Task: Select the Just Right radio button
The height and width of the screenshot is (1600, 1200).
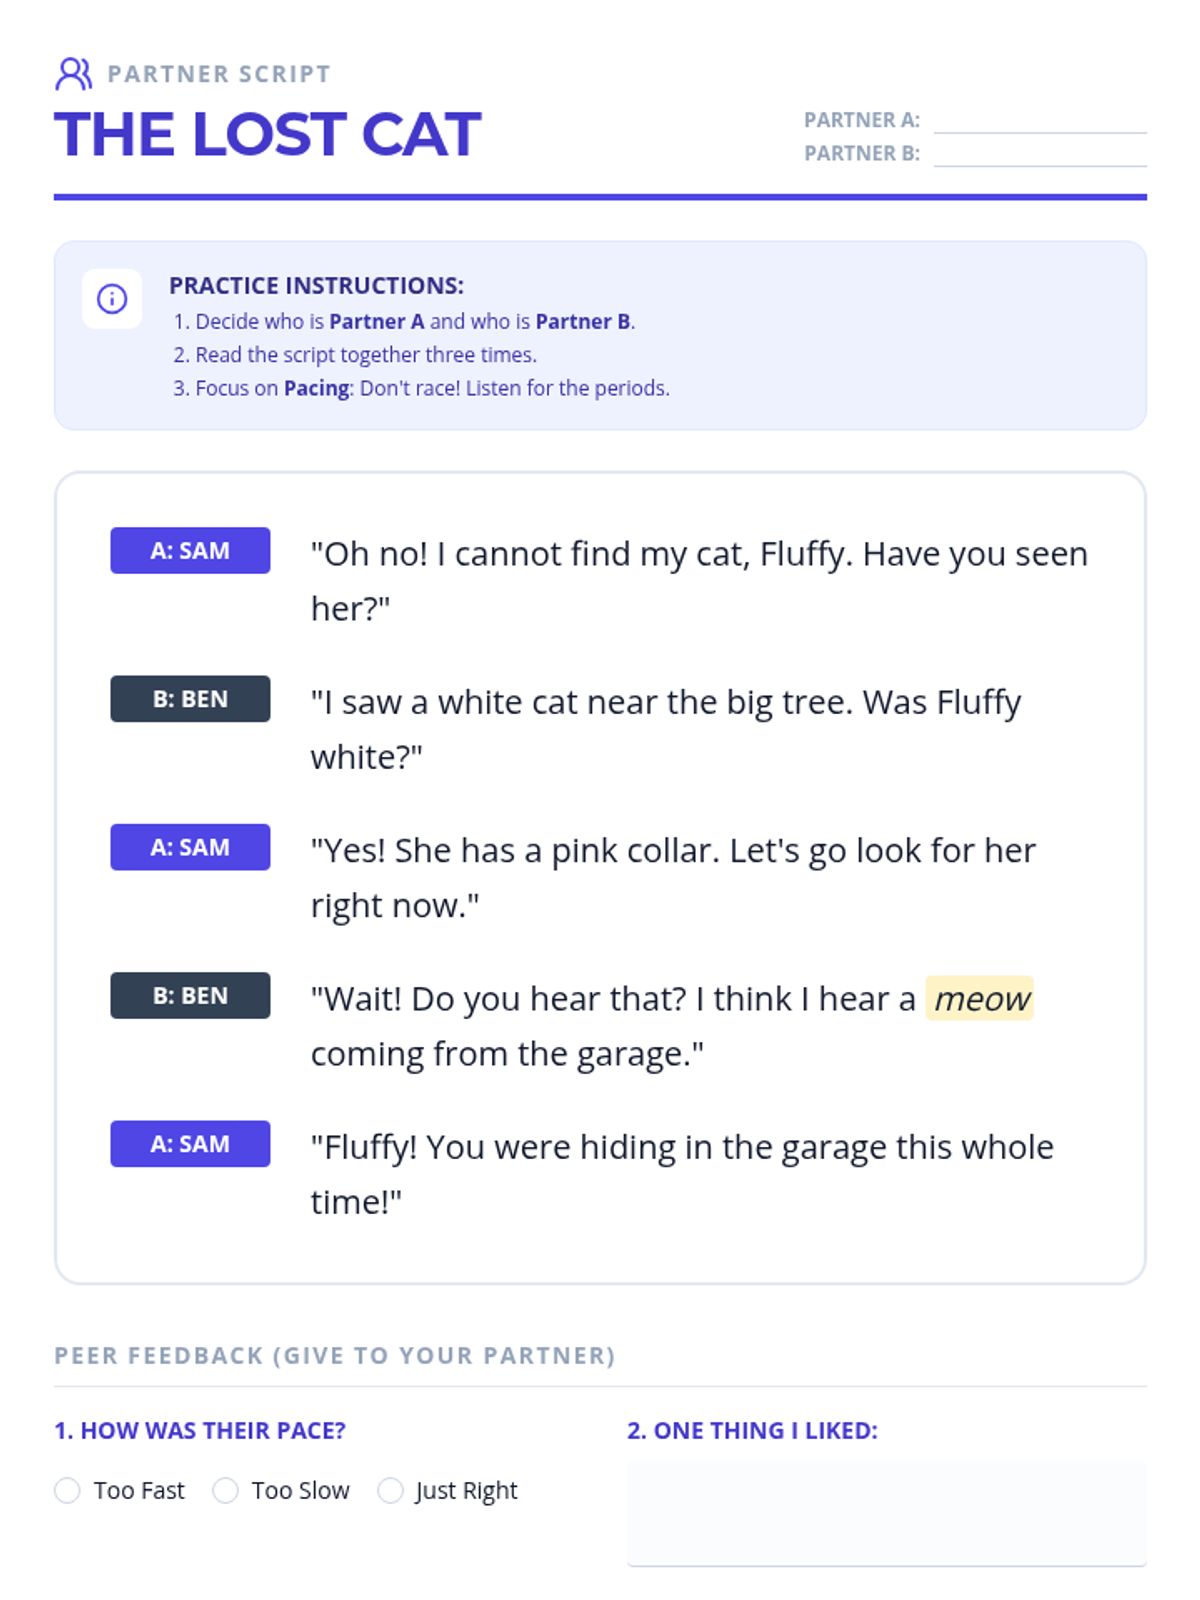Action: coord(390,1490)
